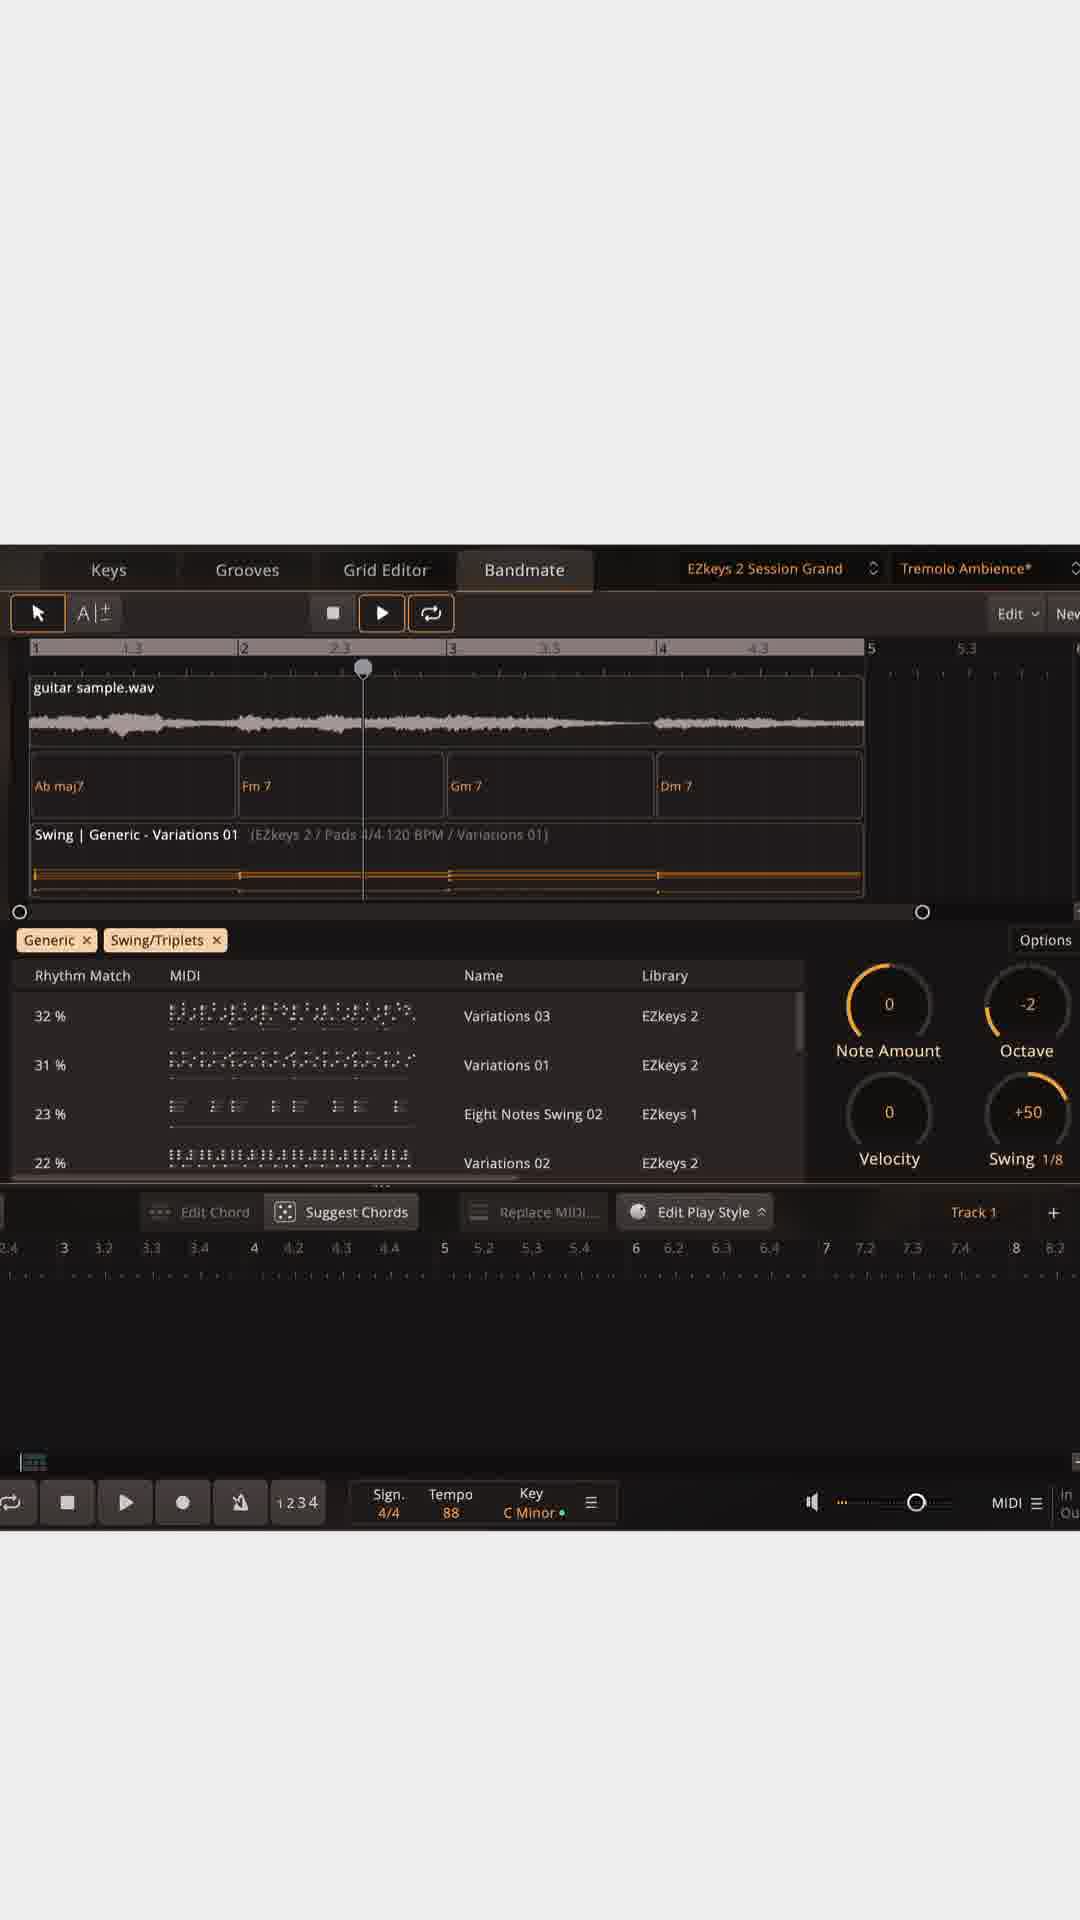Click the song track overview icon
The image size is (1080, 1920).
(33, 1462)
